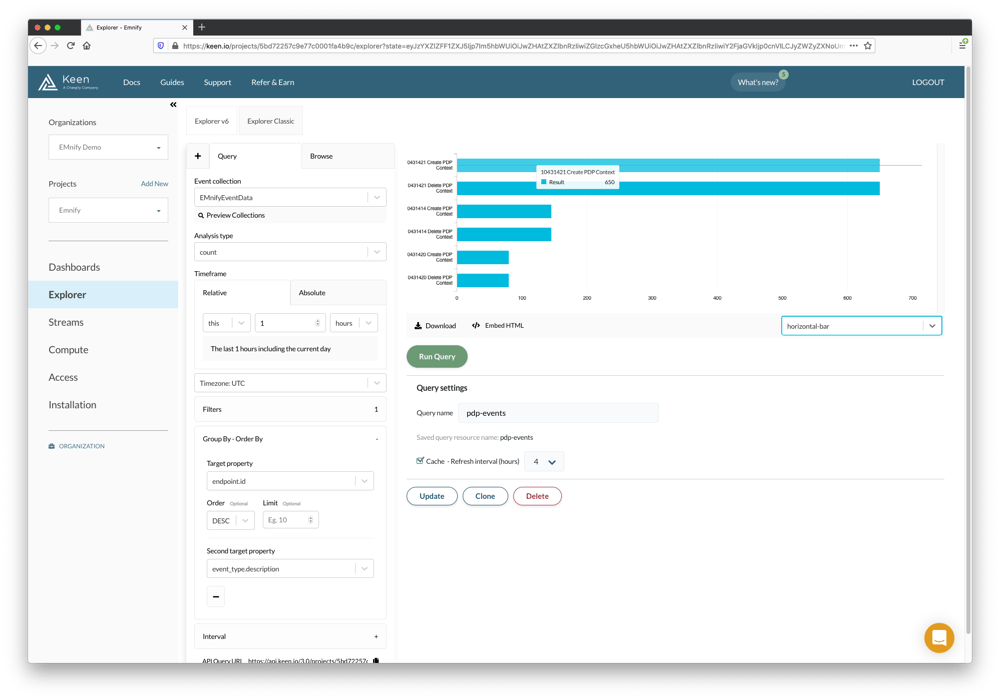This screenshot has height=700, width=1000.
Task: Open the page actions ellipsis menu
Action: click(x=853, y=46)
